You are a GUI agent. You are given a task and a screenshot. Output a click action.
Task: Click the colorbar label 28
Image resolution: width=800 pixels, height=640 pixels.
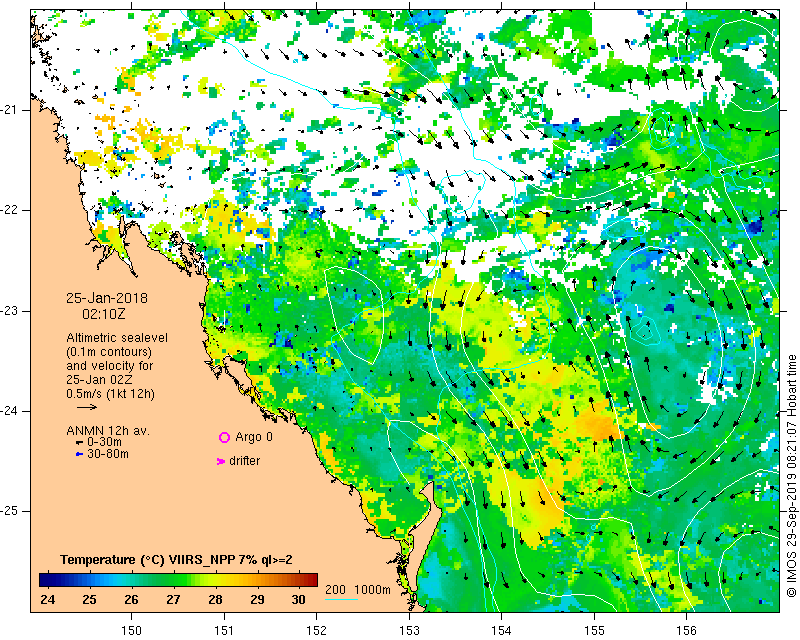click(x=215, y=599)
